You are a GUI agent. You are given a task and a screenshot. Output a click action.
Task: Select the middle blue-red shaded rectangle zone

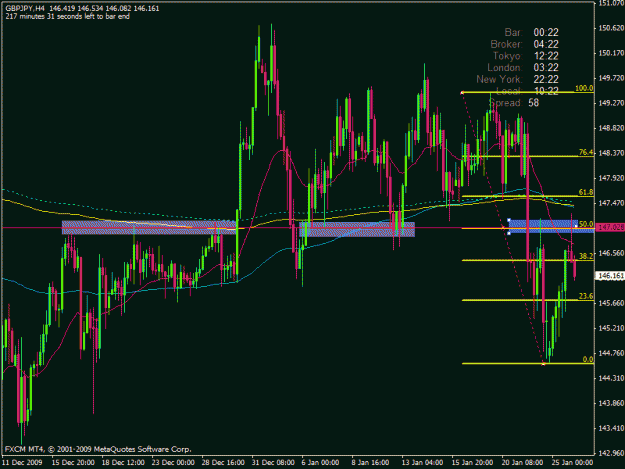click(357, 230)
